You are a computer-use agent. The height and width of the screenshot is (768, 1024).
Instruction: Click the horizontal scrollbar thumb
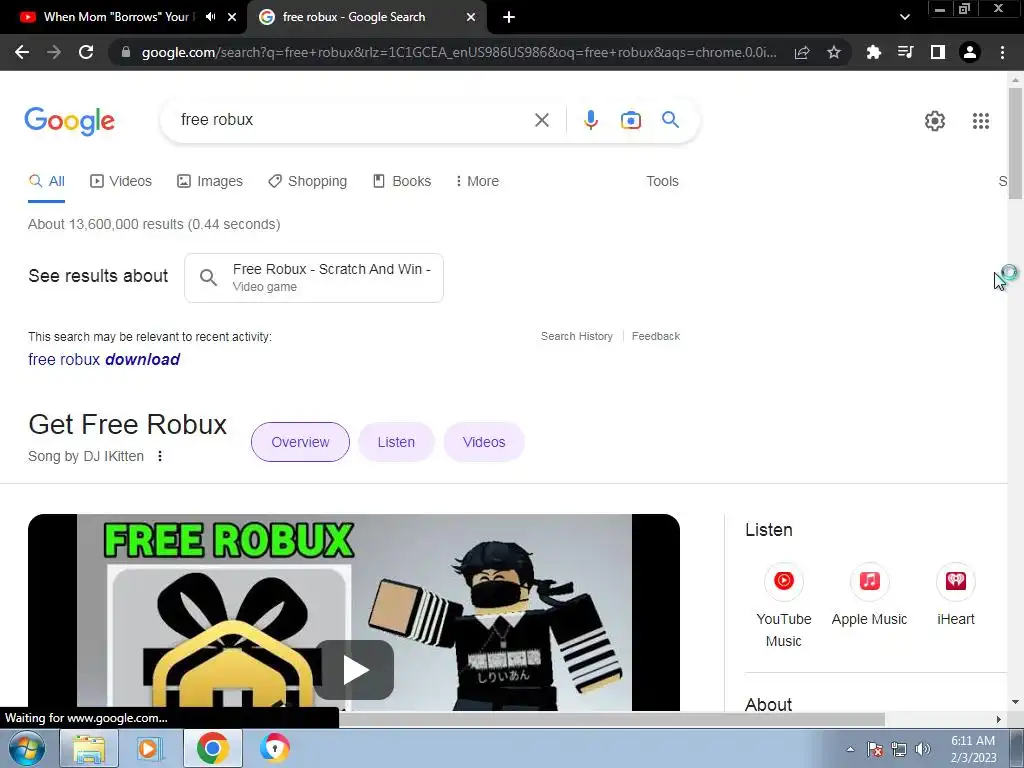[611, 719]
